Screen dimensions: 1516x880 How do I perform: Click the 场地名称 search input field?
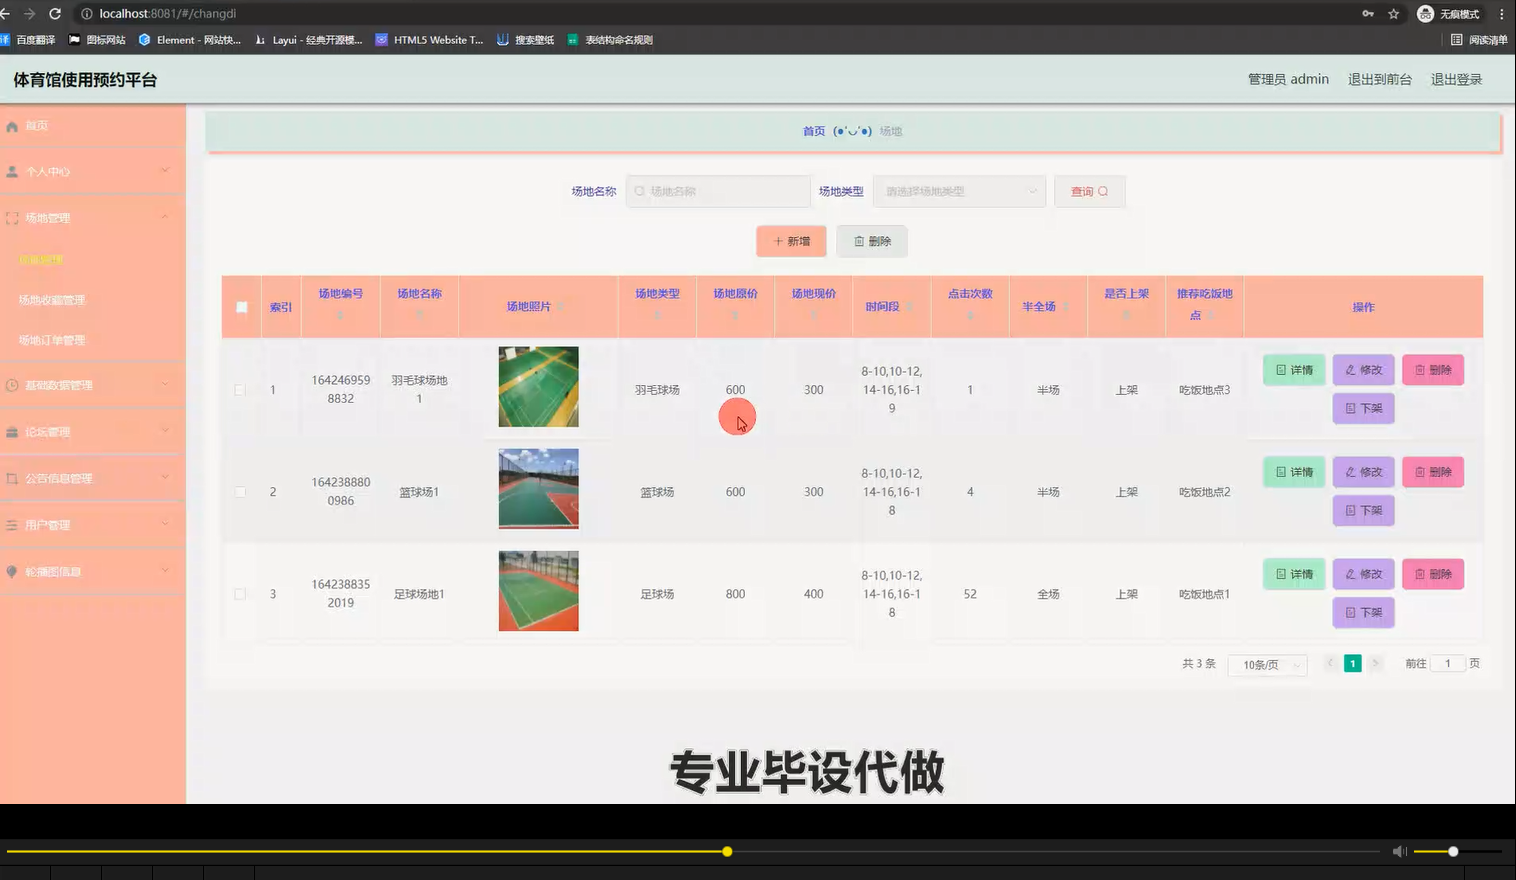(717, 191)
